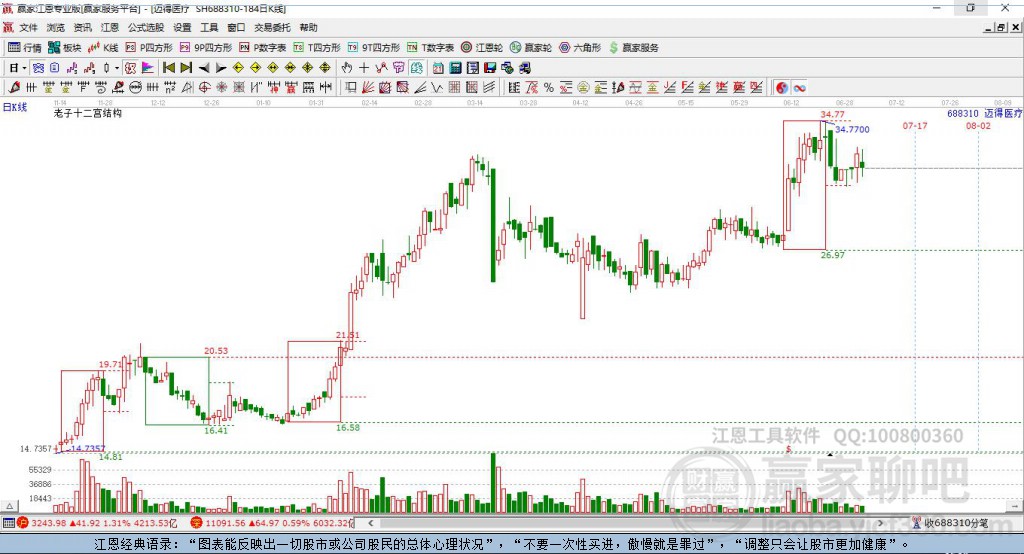Open the calculator tool icon

(455, 68)
